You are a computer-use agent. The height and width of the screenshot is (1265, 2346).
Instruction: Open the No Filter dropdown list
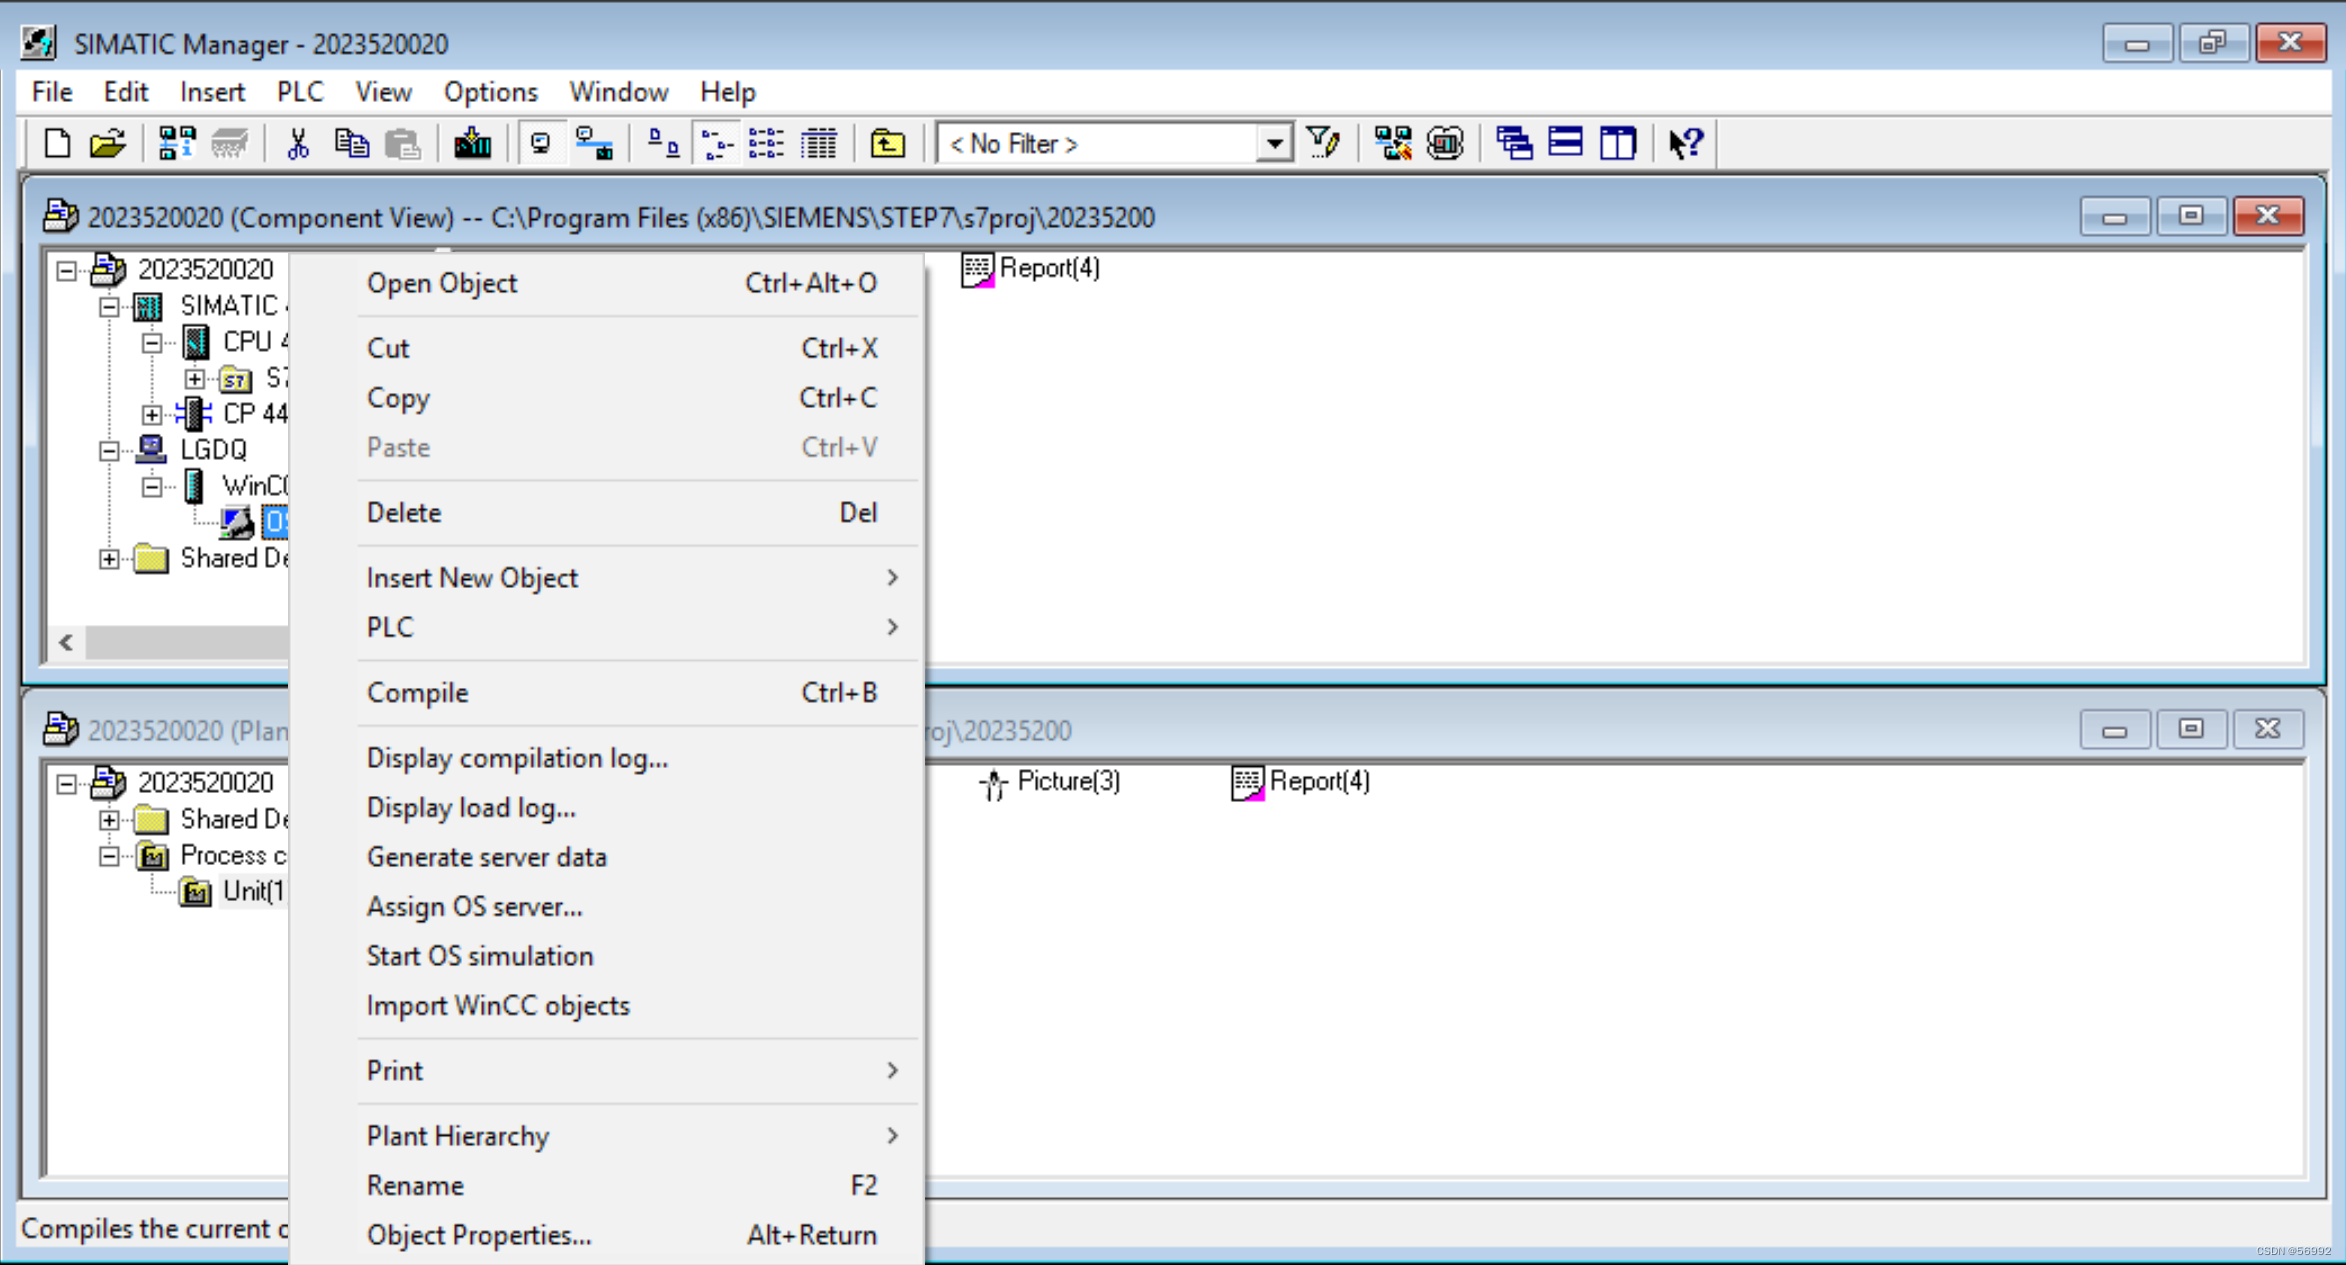1274,143
